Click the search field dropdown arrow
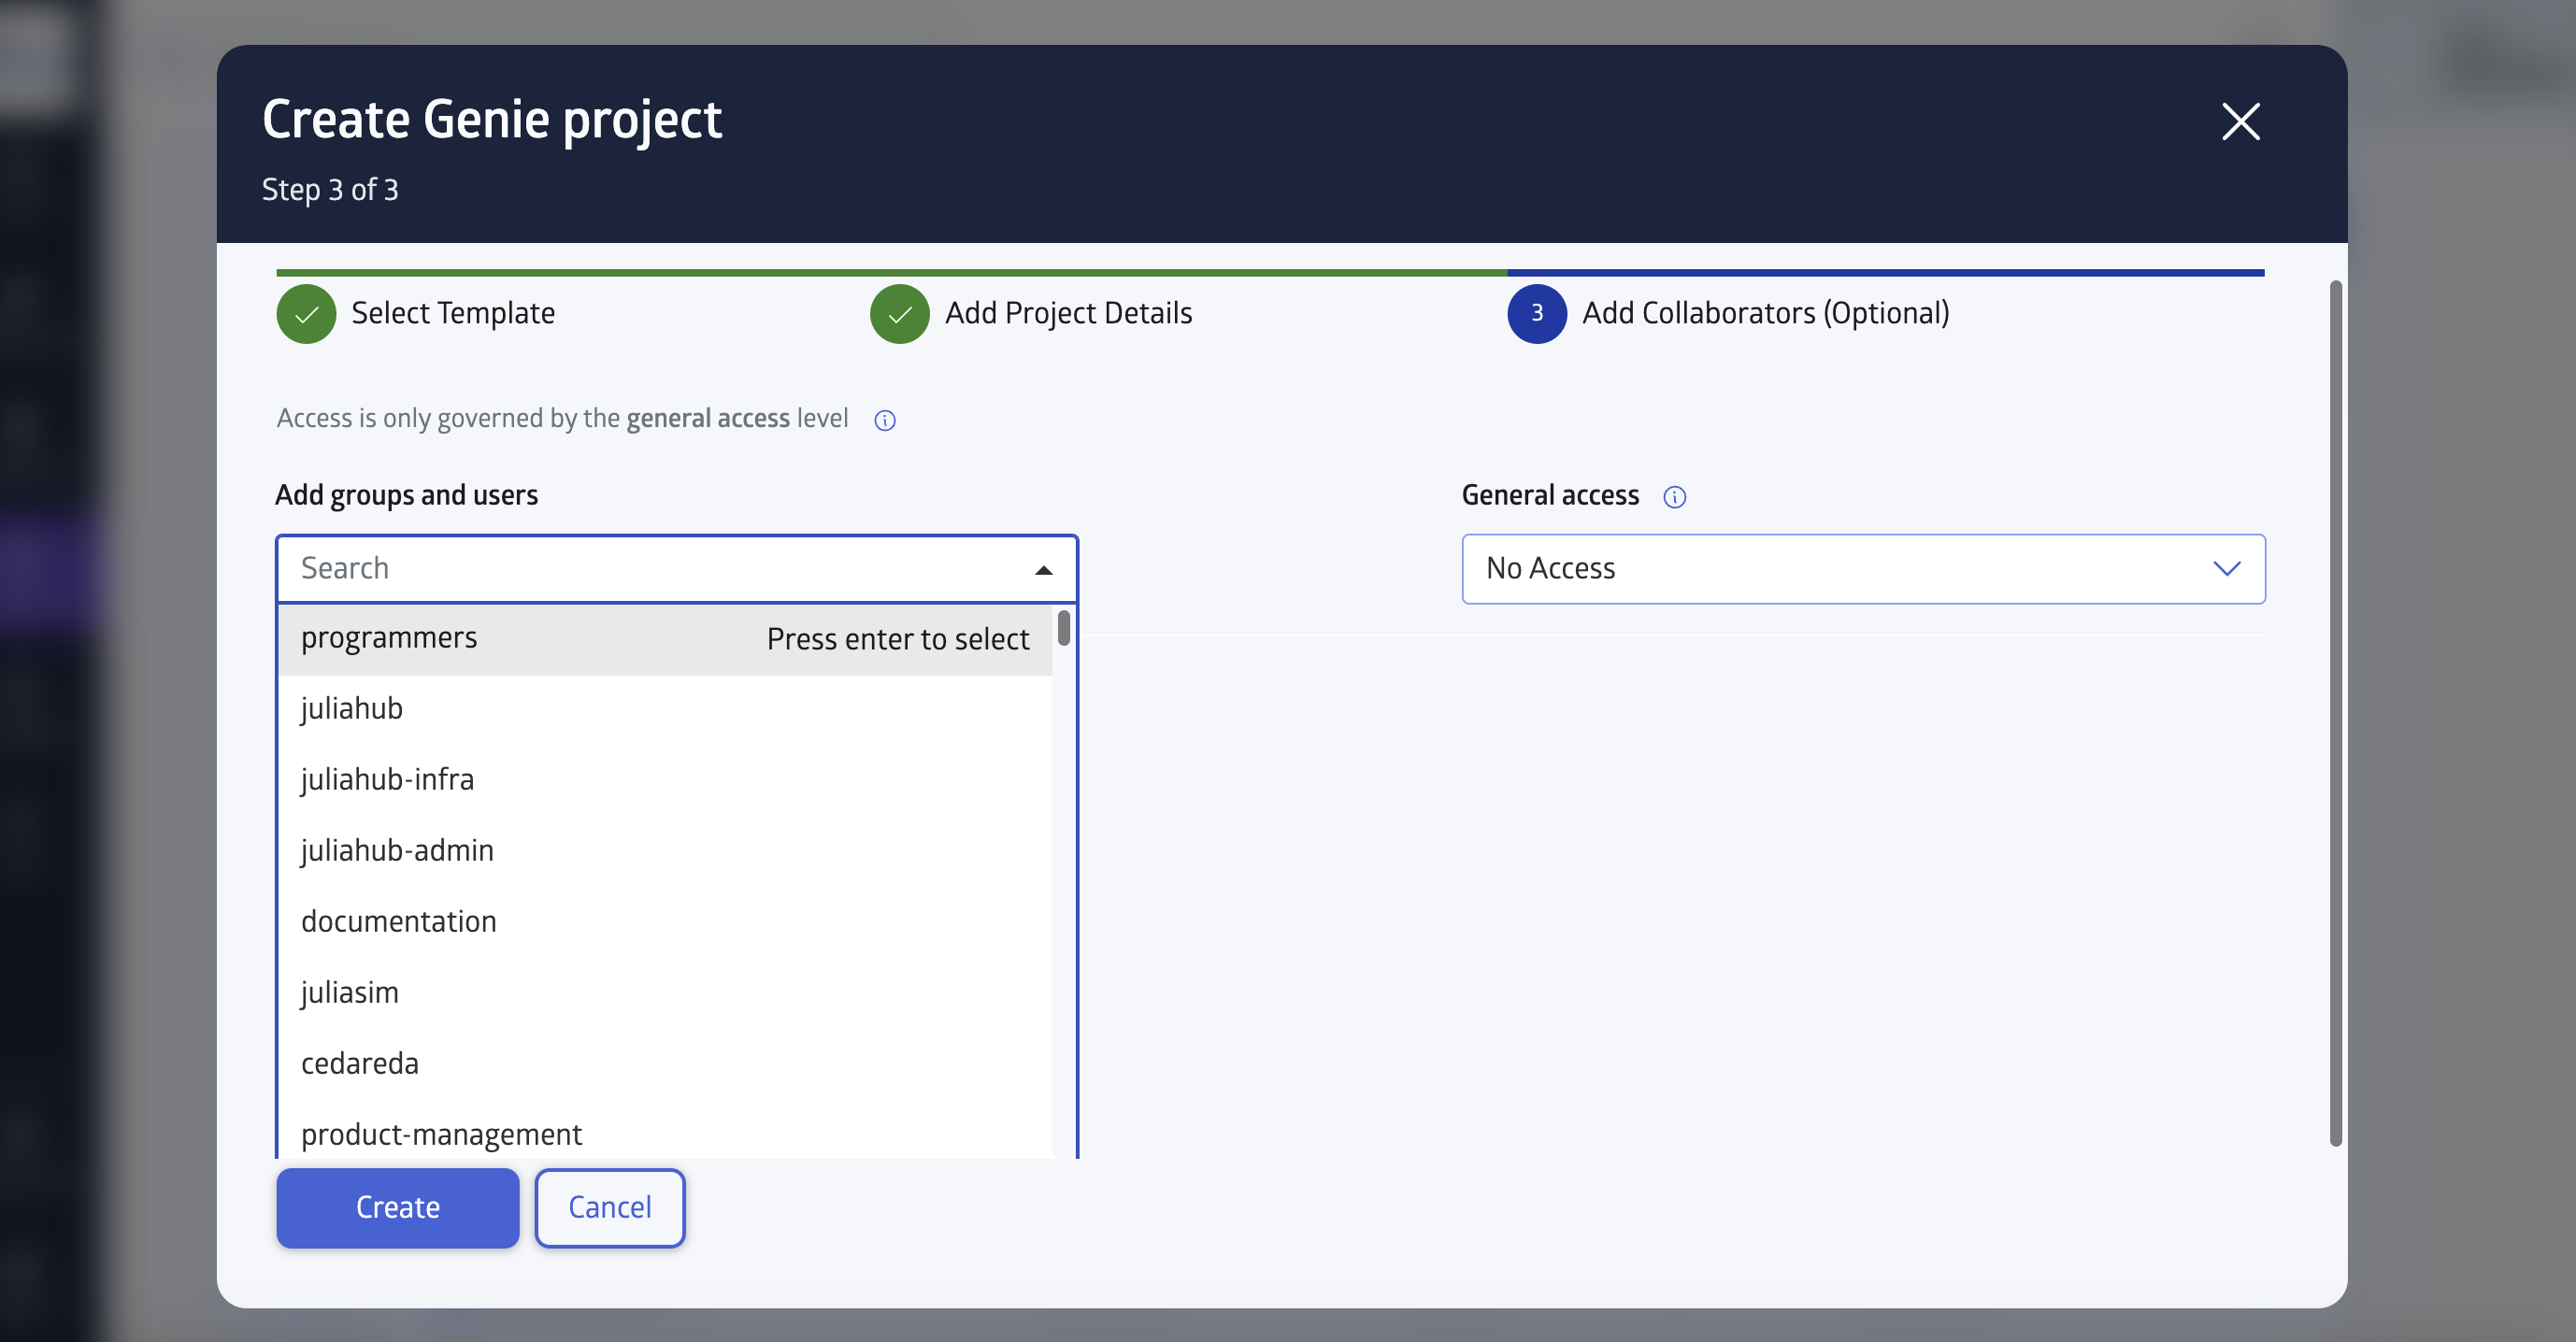Screen dimensions: 2576x1342 (x=1043, y=569)
